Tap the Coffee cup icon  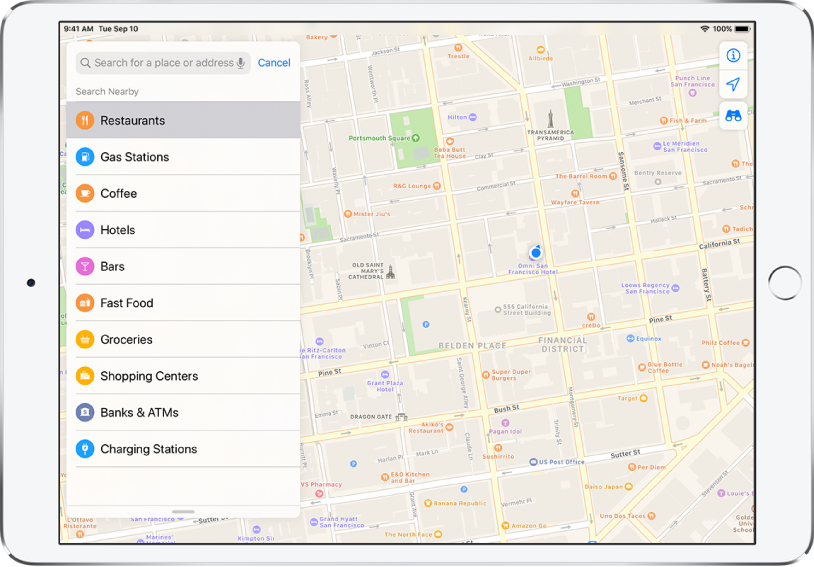(85, 193)
